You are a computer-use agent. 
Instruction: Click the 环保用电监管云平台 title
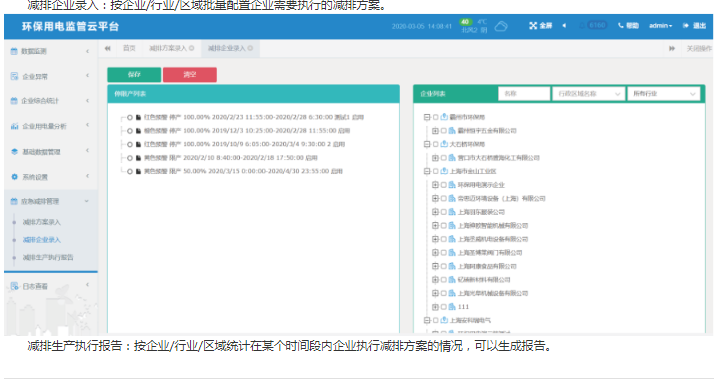coord(71,26)
